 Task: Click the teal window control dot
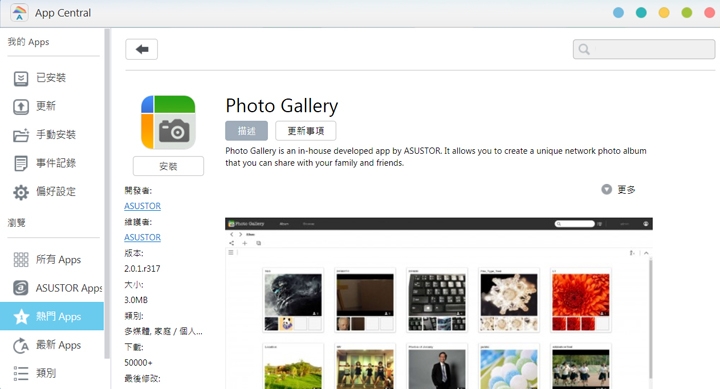tap(641, 12)
